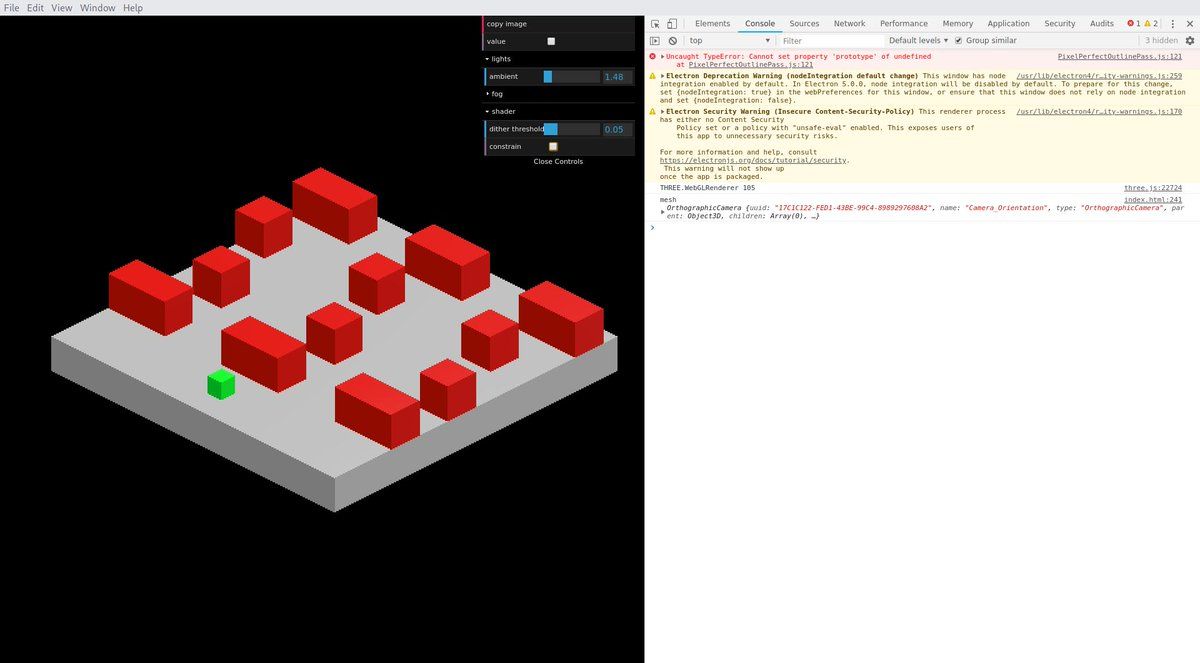1200x663 pixels.
Task: Toggle the device toolbar icon
Action: (x=672, y=24)
